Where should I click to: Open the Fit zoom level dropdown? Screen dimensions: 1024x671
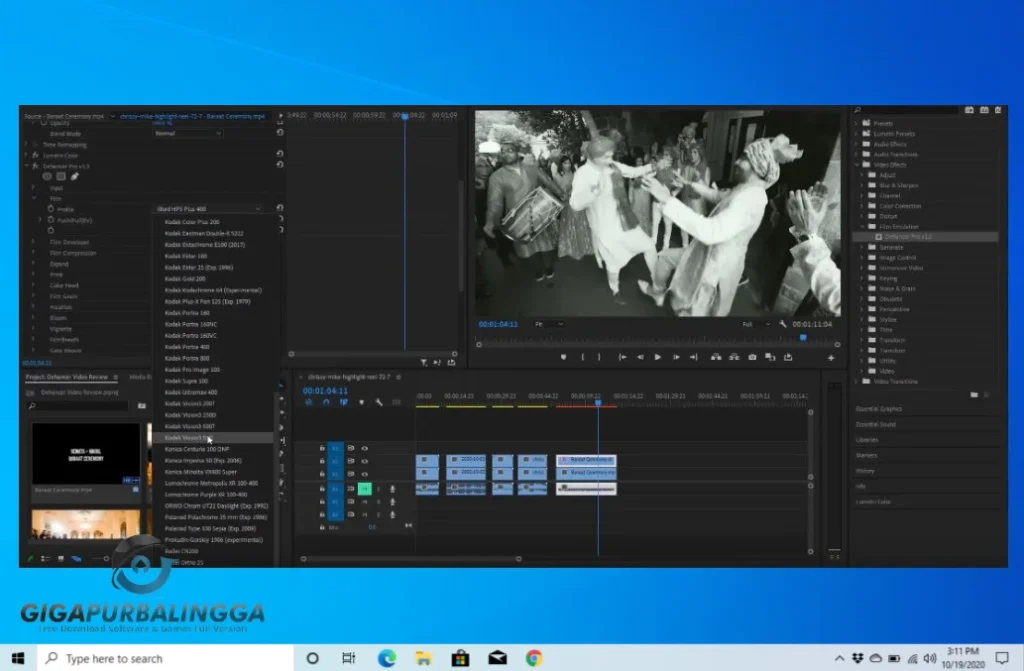[x=549, y=324]
